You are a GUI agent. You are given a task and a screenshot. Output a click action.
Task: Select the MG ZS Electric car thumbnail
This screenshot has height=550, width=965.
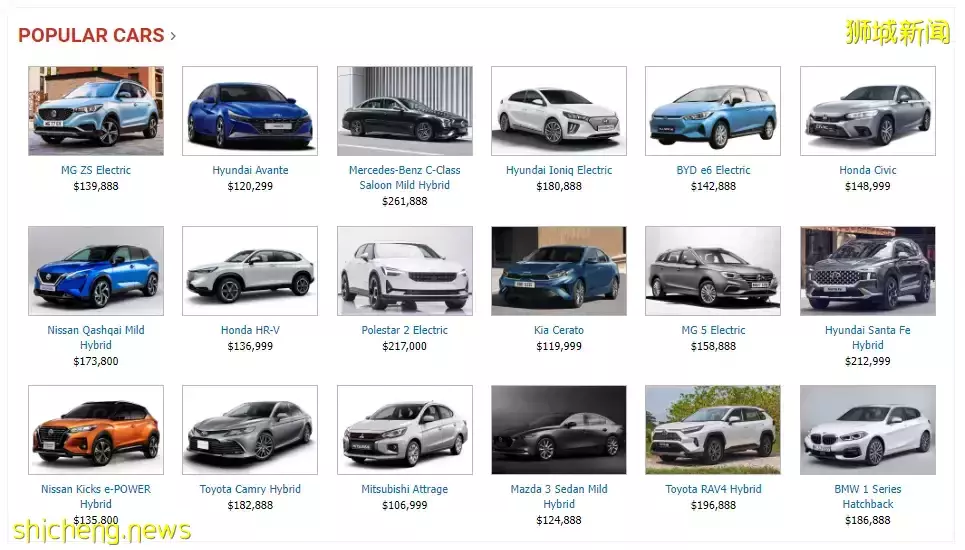click(x=96, y=111)
